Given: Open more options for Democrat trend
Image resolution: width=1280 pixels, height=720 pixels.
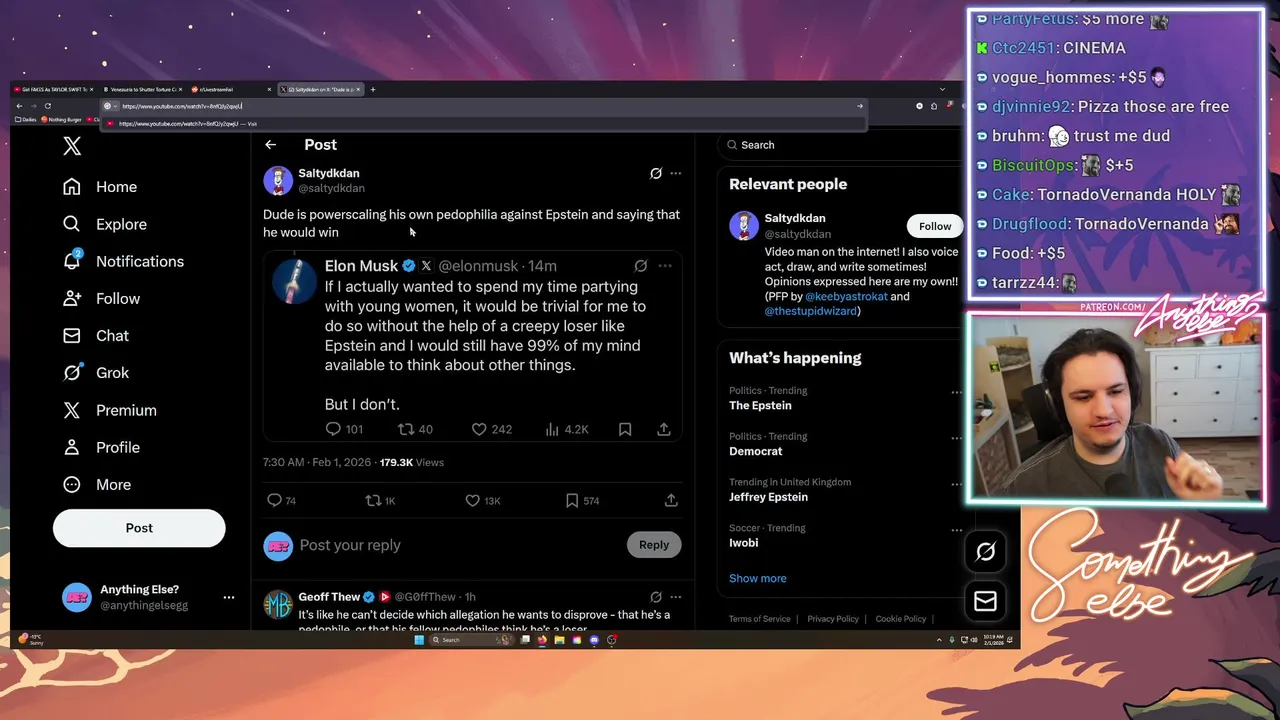Looking at the screenshot, I should [956, 438].
